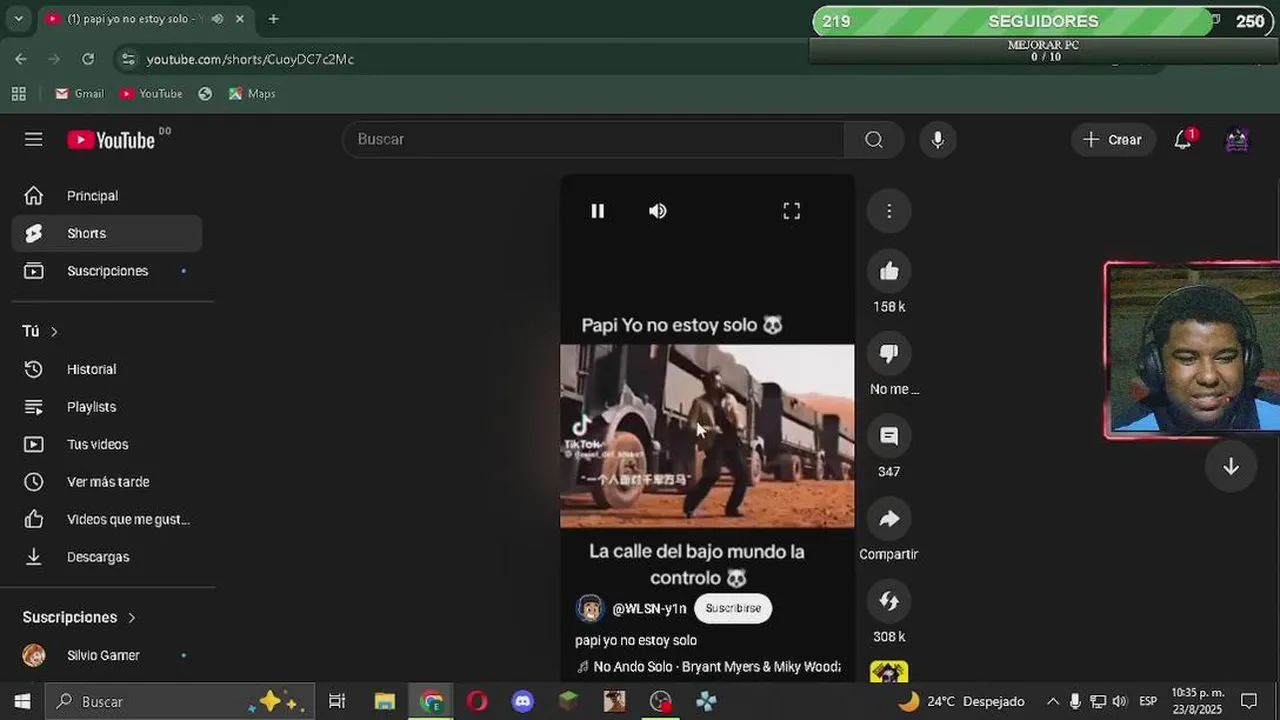View site information icon in address bar
The width and height of the screenshot is (1280, 720).
point(127,59)
